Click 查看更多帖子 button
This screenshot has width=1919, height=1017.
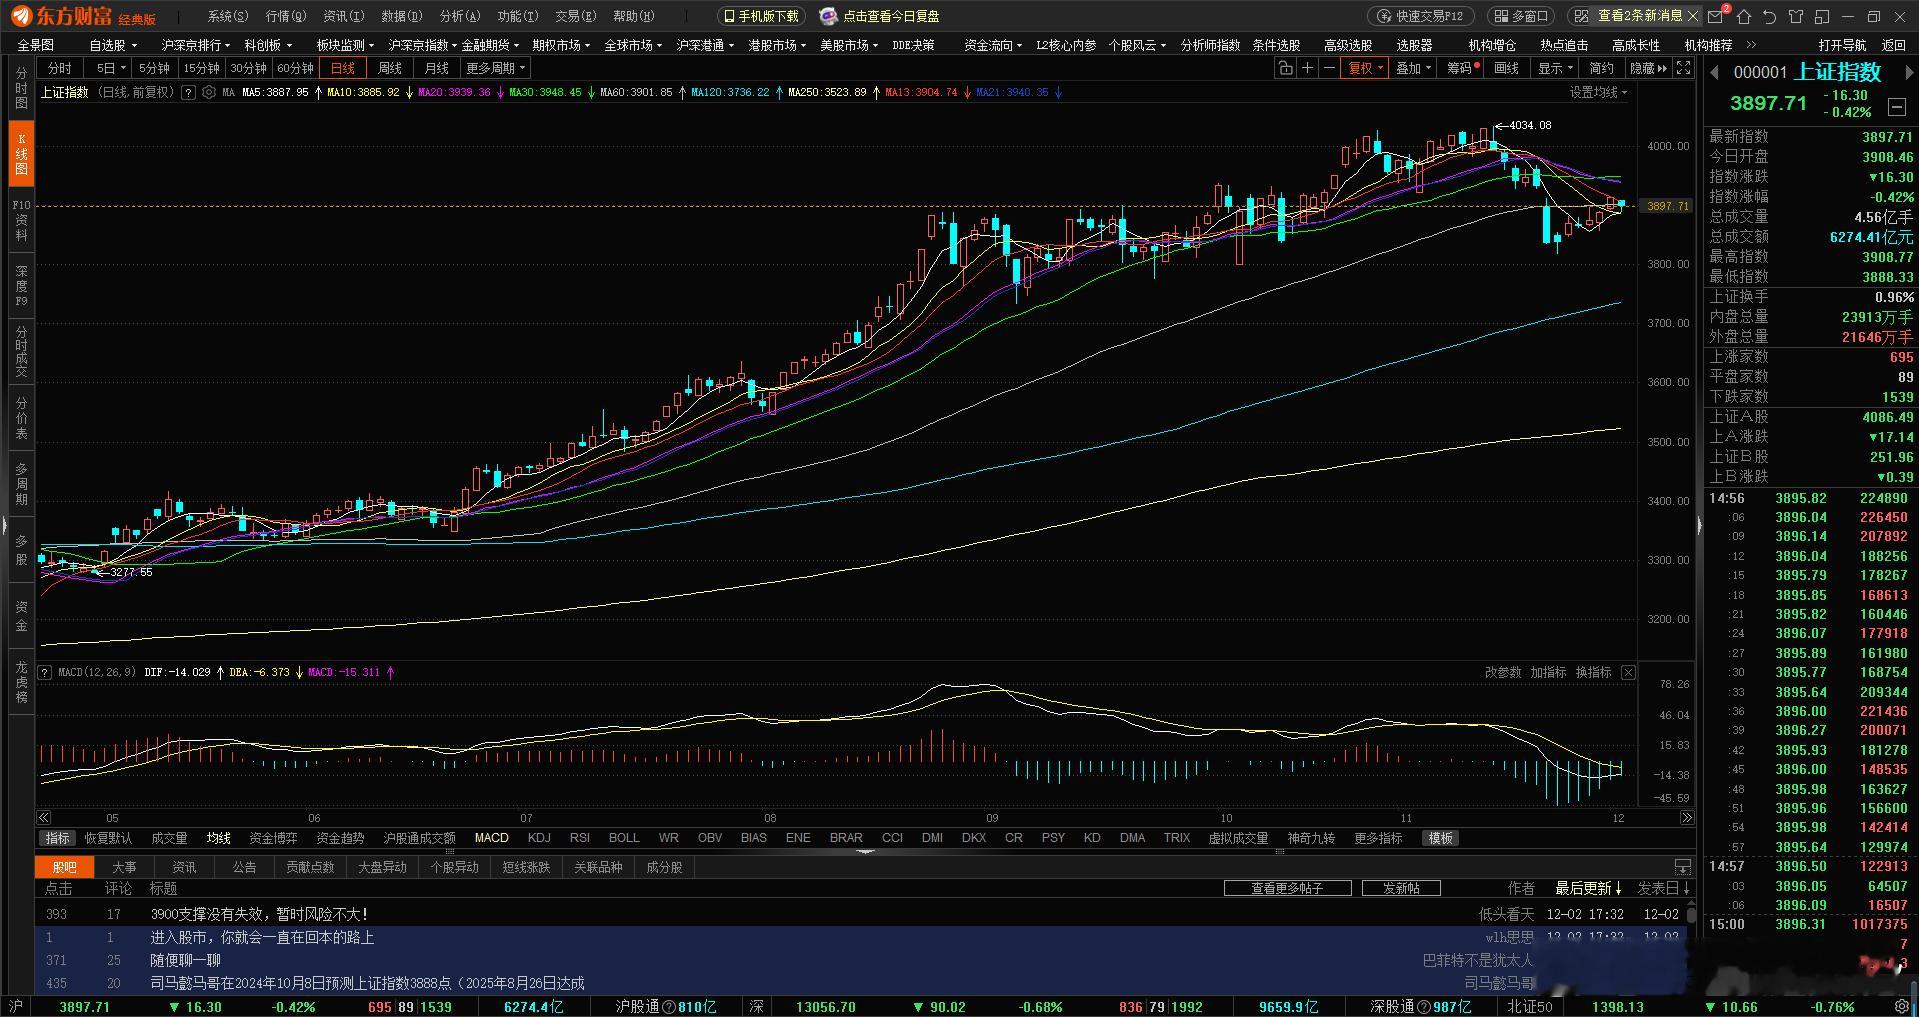pos(1288,888)
